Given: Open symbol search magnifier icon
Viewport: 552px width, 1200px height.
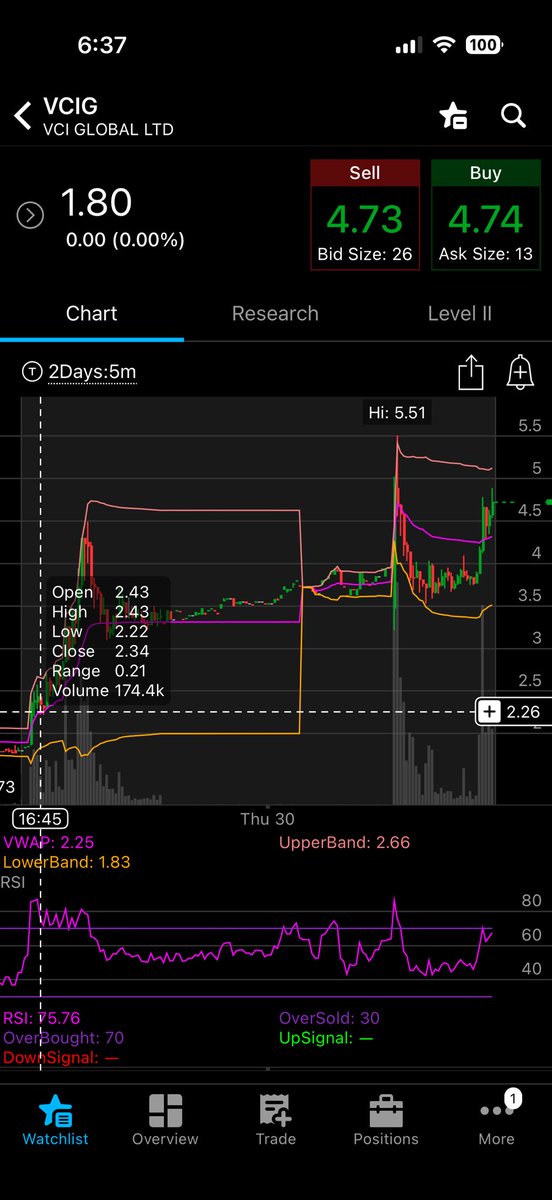Looking at the screenshot, I should (x=513, y=116).
